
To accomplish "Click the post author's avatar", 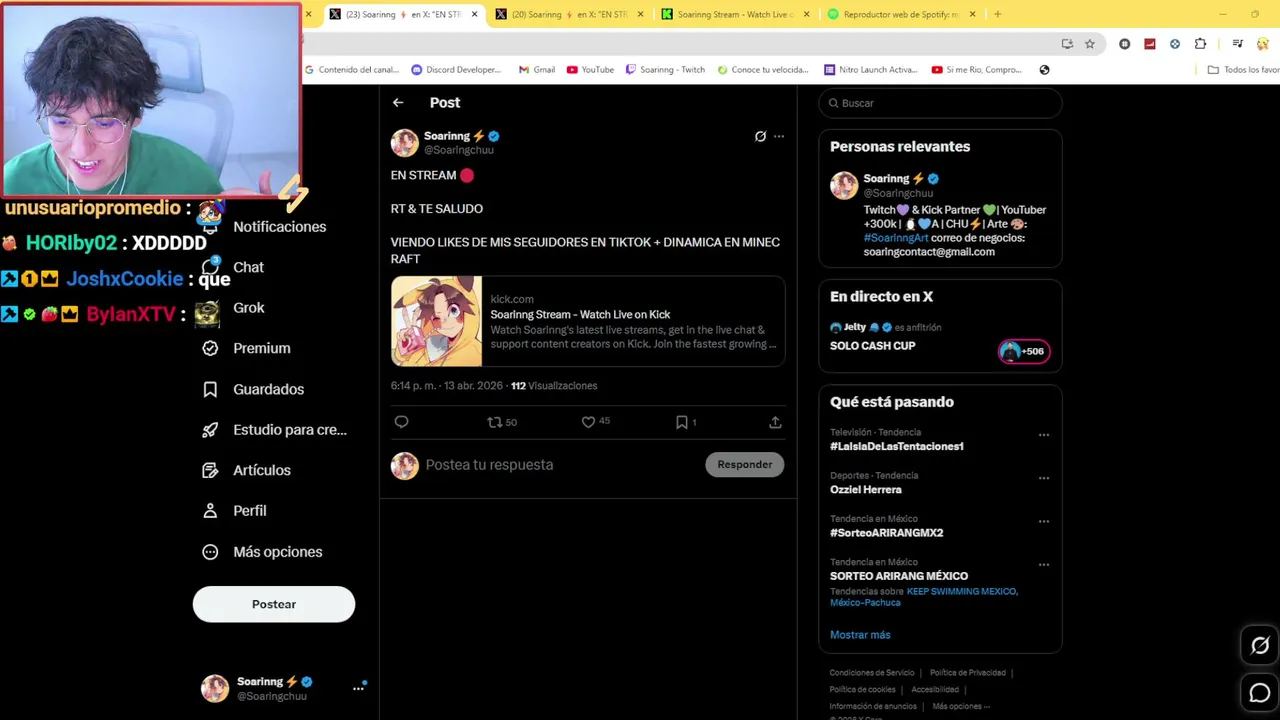I will pos(405,143).
